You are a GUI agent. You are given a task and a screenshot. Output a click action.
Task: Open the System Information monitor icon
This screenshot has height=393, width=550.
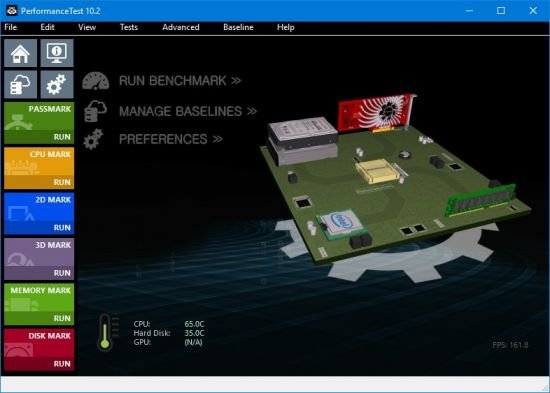(x=57, y=53)
